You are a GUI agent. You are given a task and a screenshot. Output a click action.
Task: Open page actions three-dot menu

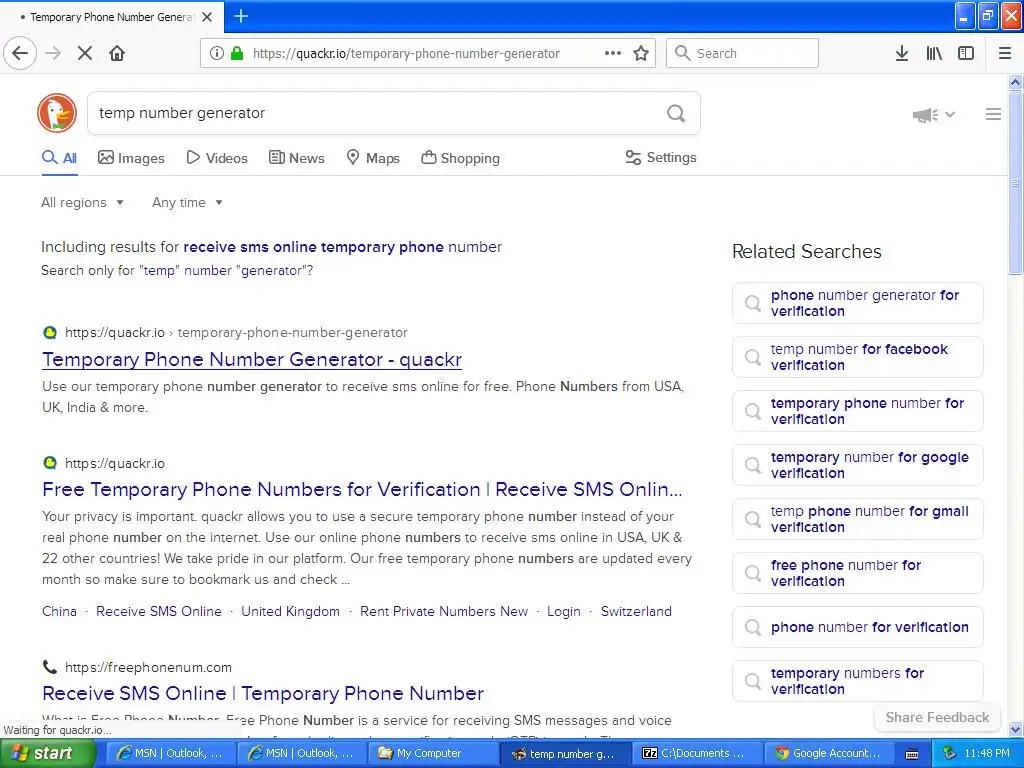(613, 53)
